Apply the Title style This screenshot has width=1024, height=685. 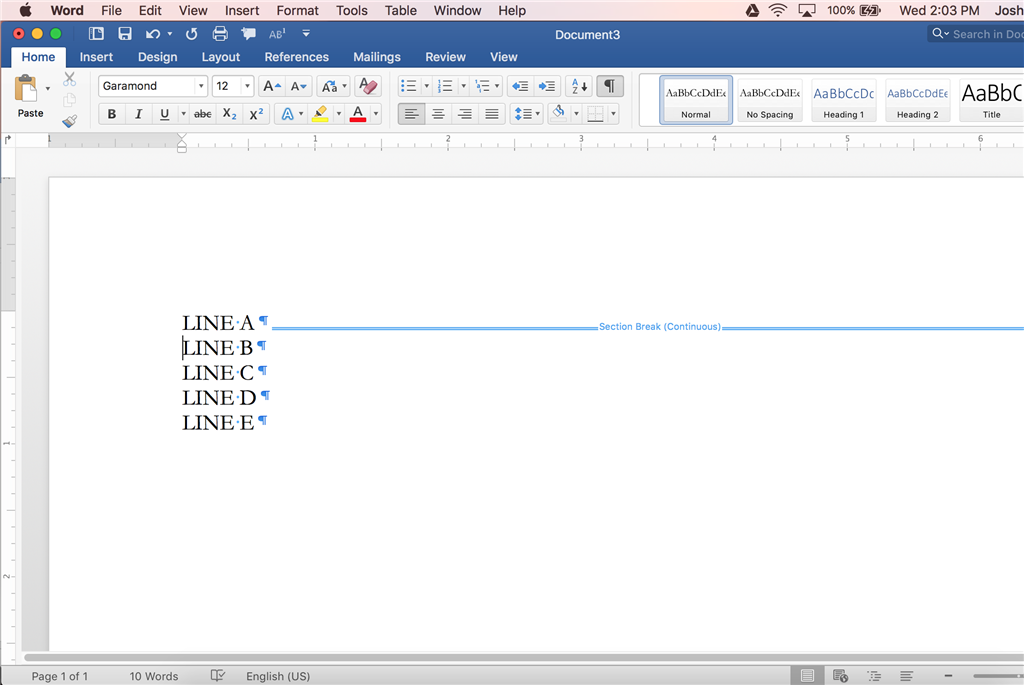pos(991,100)
